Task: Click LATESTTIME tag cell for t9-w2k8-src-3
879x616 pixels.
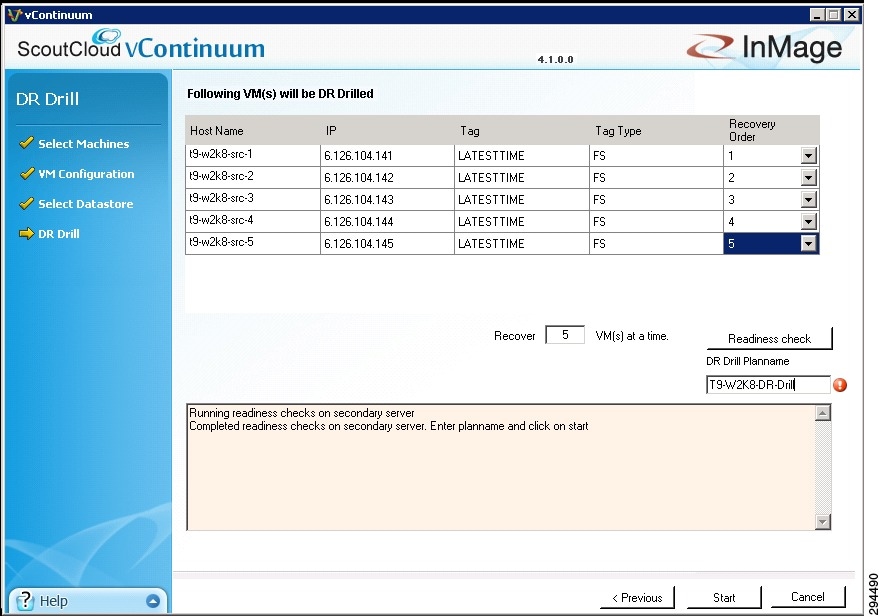Action: 522,199
